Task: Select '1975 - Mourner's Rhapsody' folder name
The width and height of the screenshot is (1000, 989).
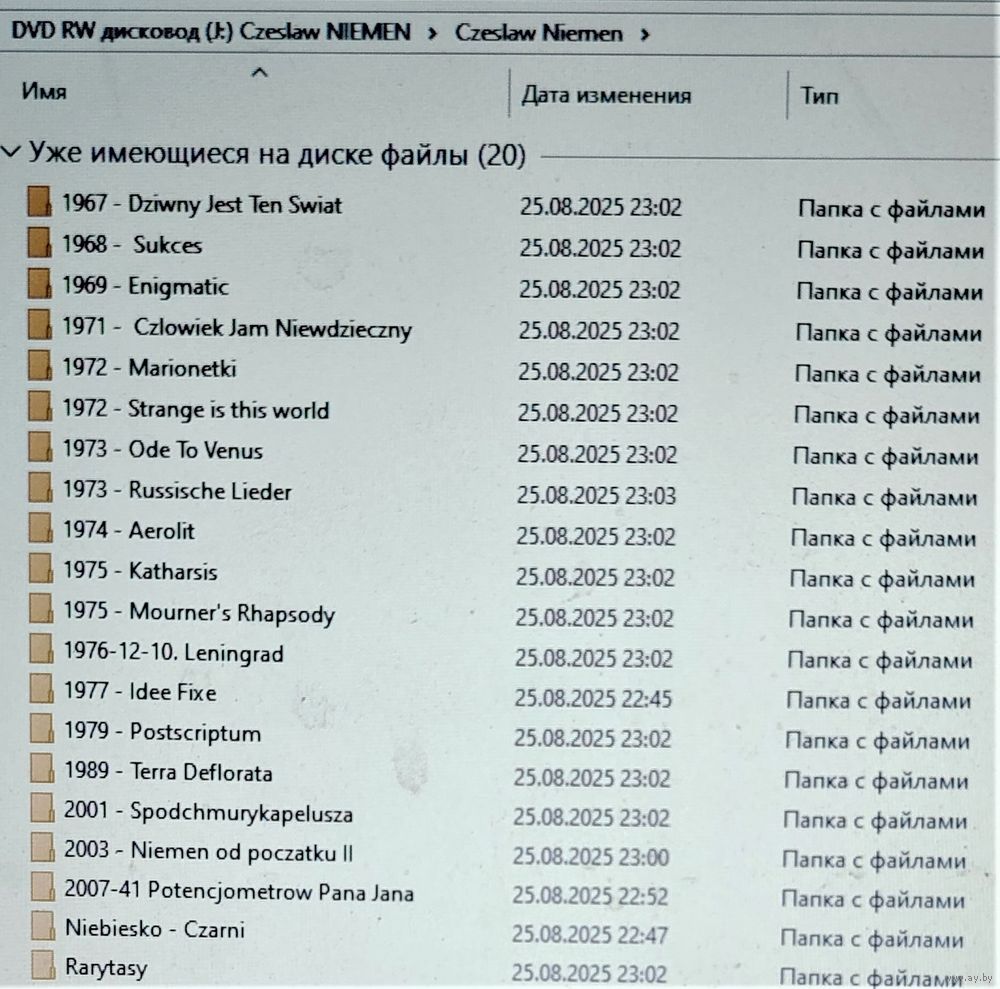Action: (x=199, y=612)
